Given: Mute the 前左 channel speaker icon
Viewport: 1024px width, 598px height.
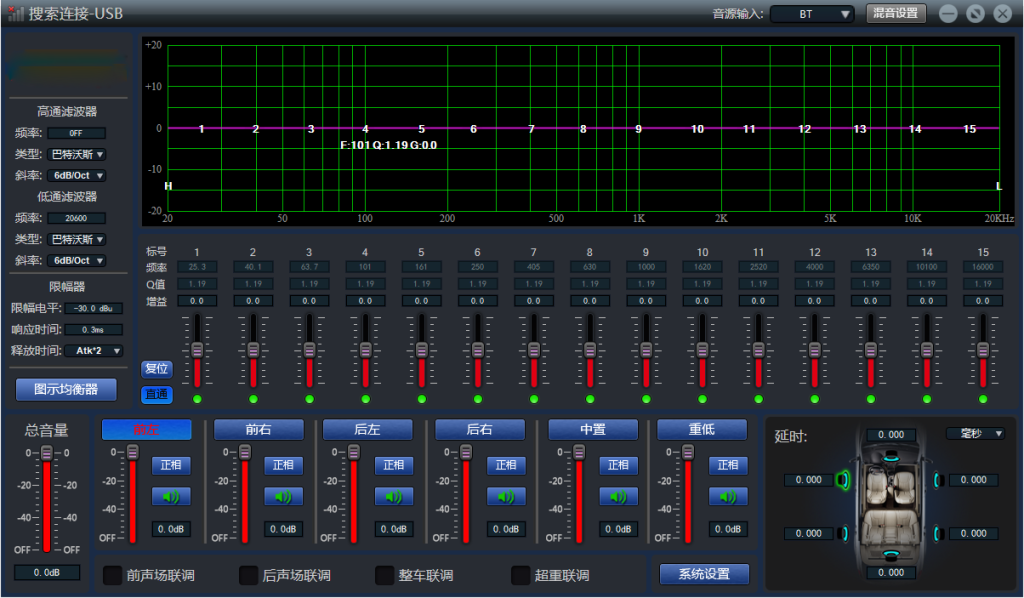Looking at the screenshot, I should pyautogui.click(x=171, y=496).
